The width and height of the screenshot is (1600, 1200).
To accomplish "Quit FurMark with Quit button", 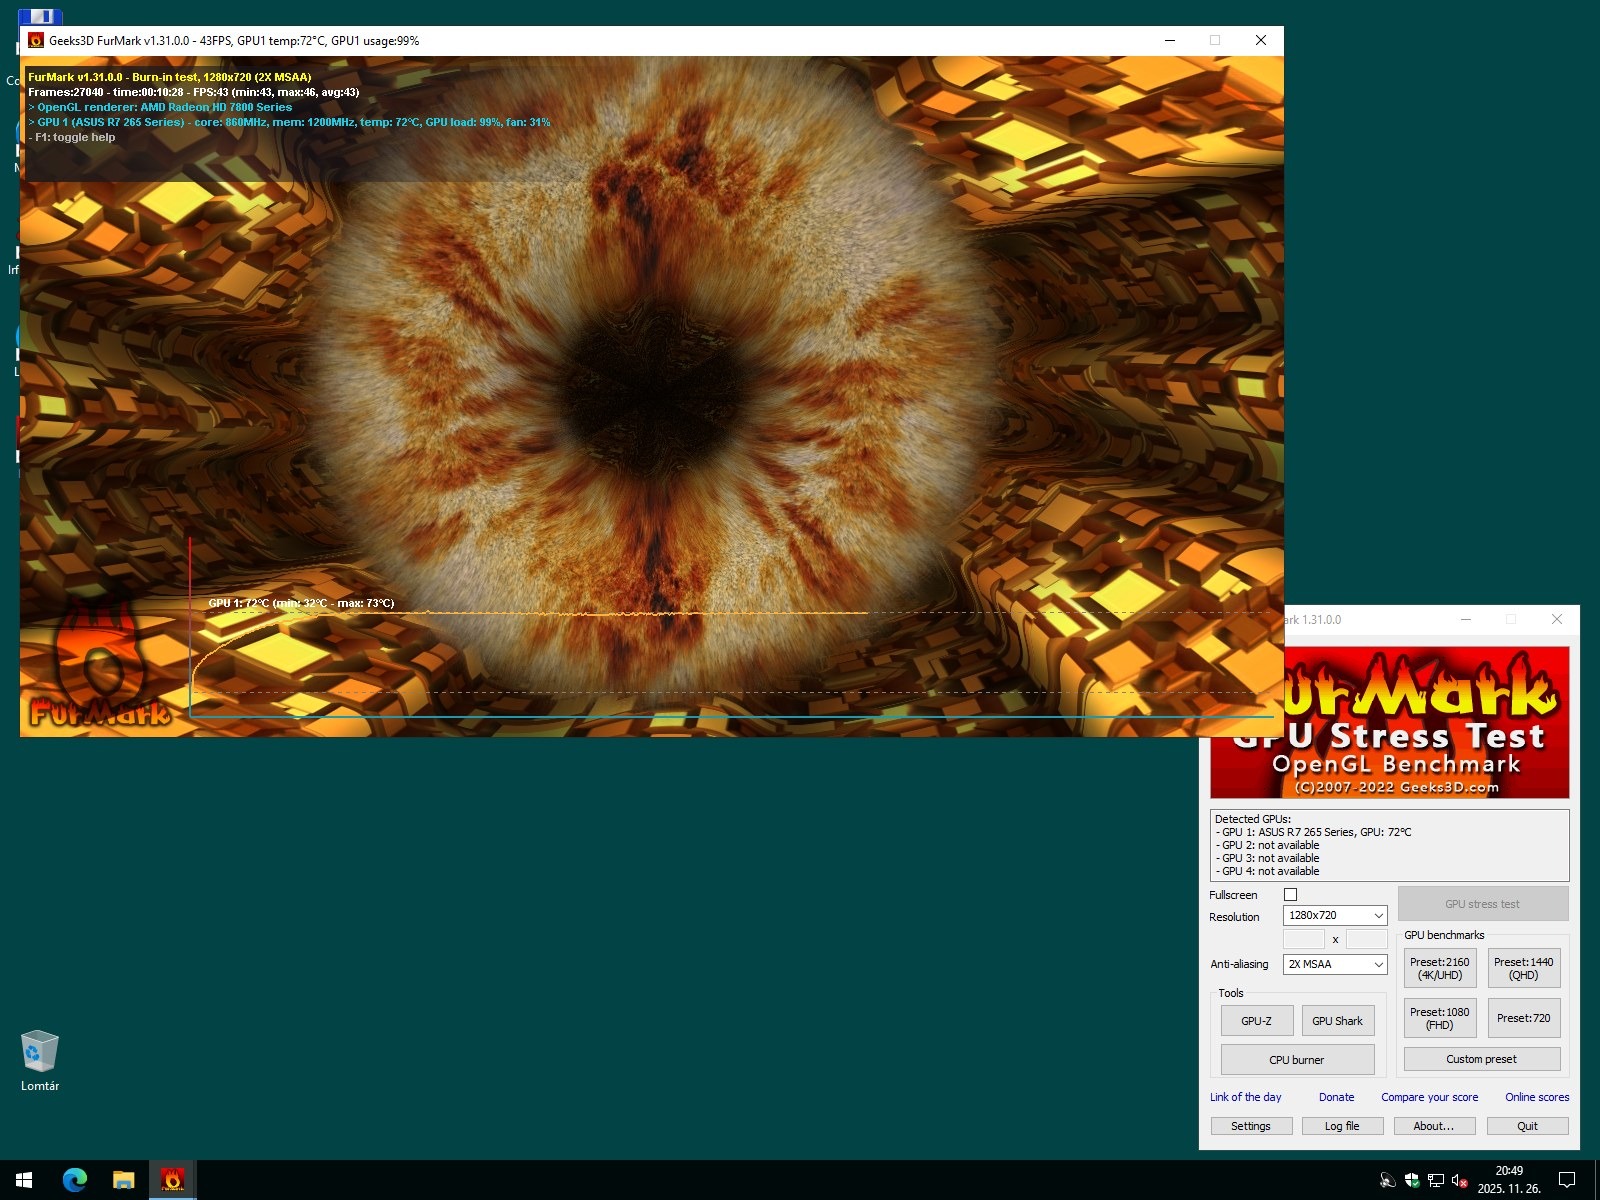I will 1528,1126.
